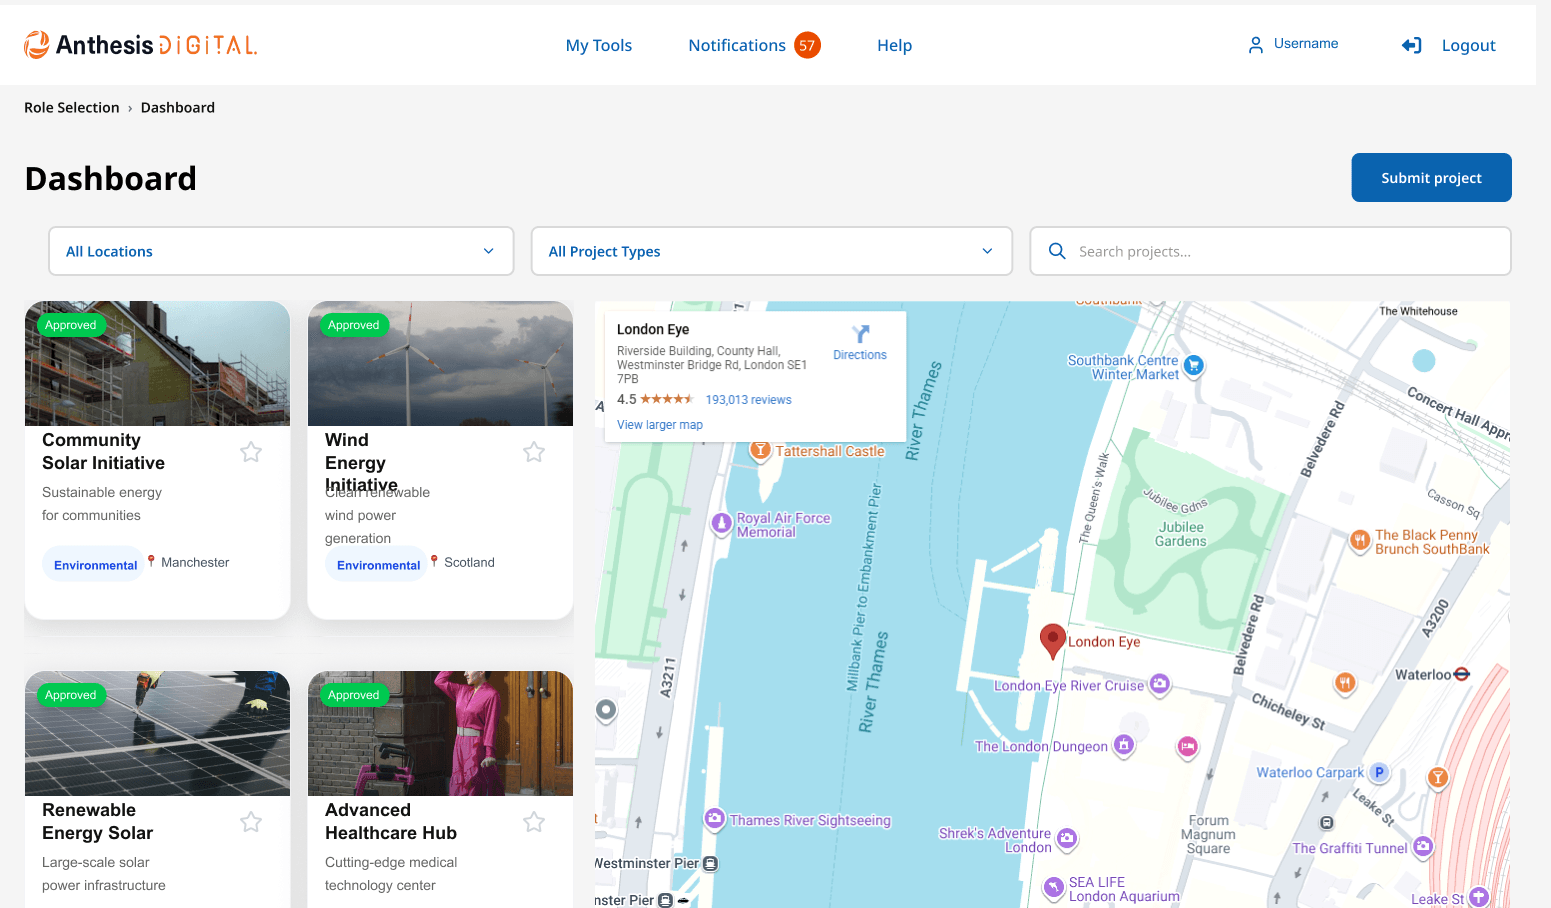The image size is (1551, 908).
Task: Click Approved badge on Advanced Healthcare Hub
Action: coord(354,695)
